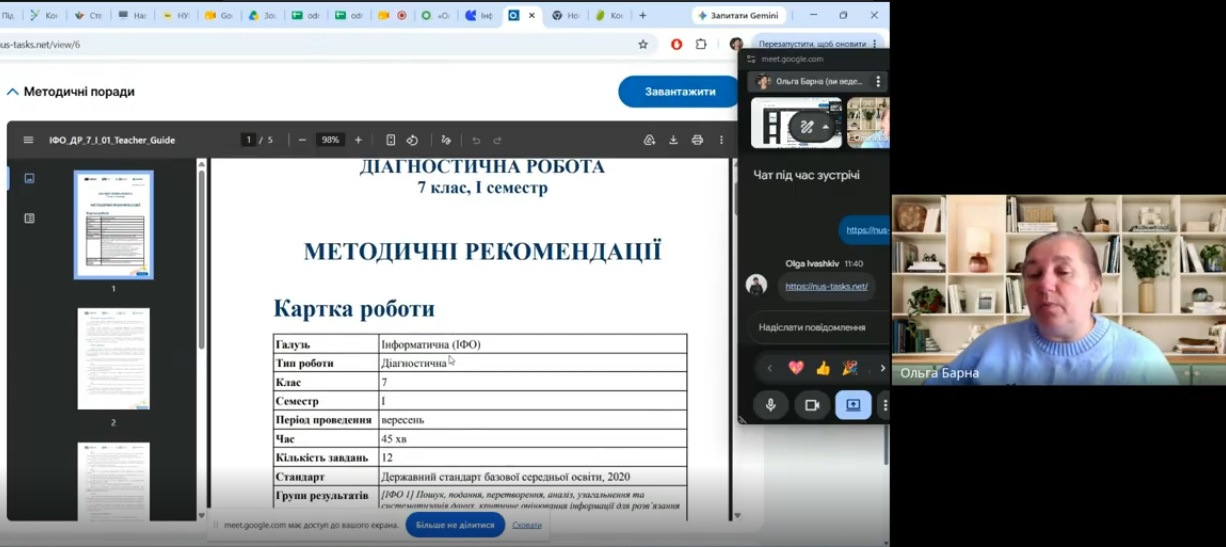Toggle screen presentation button in Meet
Image resolution: width=1226 pixels, height=547 pixels.
tap(853, 405)
